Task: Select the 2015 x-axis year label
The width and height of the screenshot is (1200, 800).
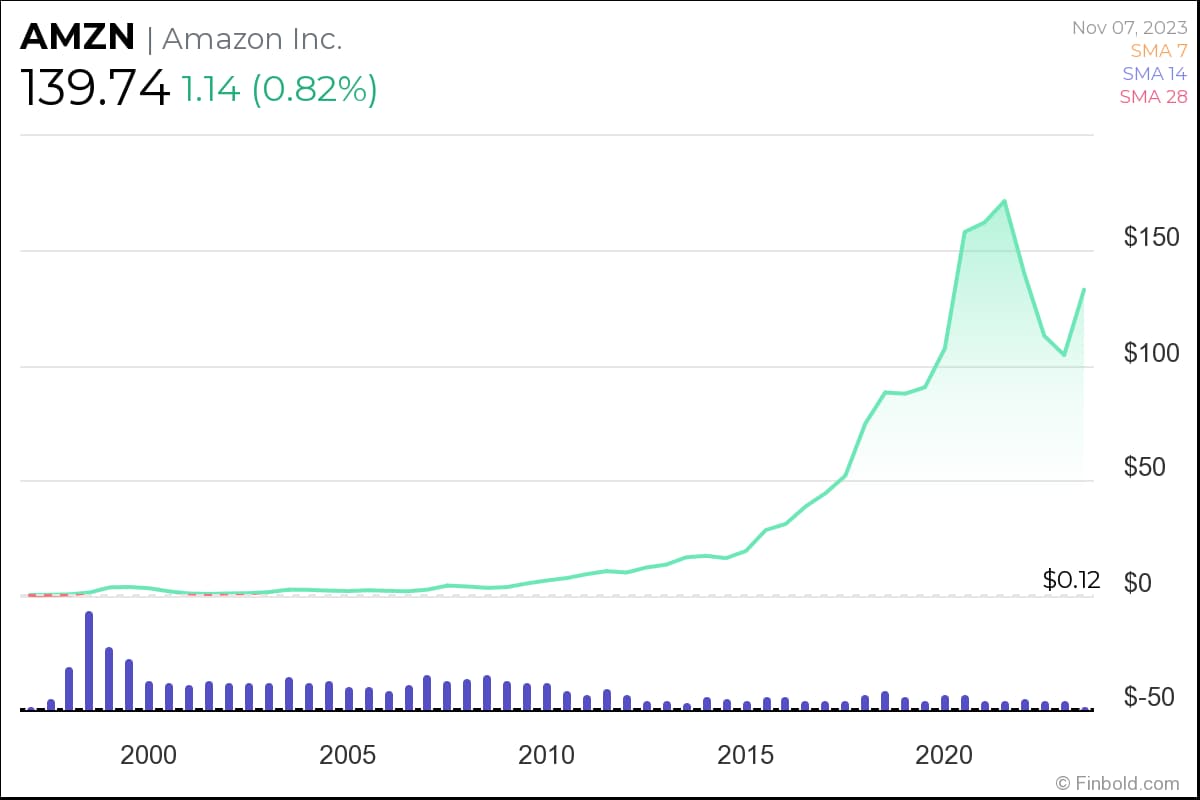Action: tap(745, 755)
